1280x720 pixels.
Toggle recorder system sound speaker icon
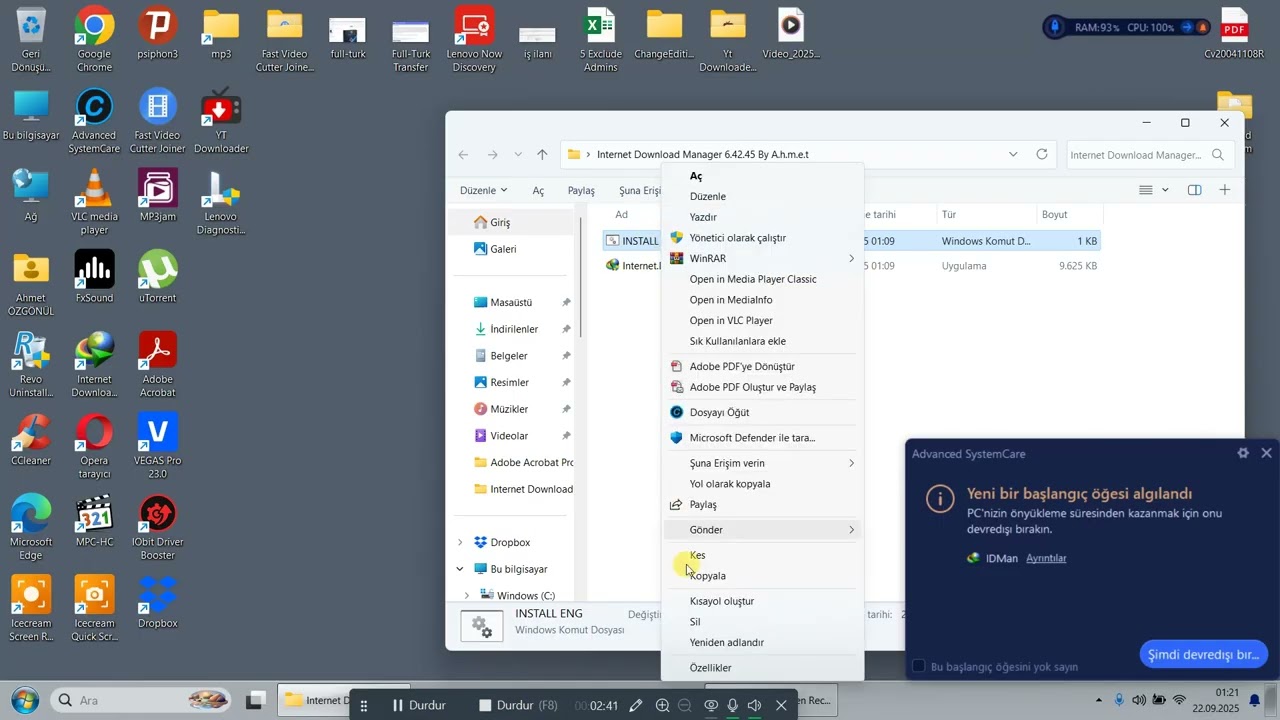(755, 705)
